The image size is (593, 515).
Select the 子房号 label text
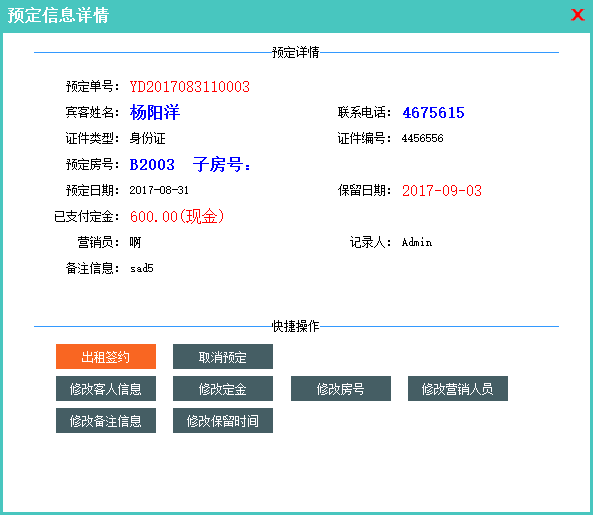pyautogui.click(x=222, y=164)
